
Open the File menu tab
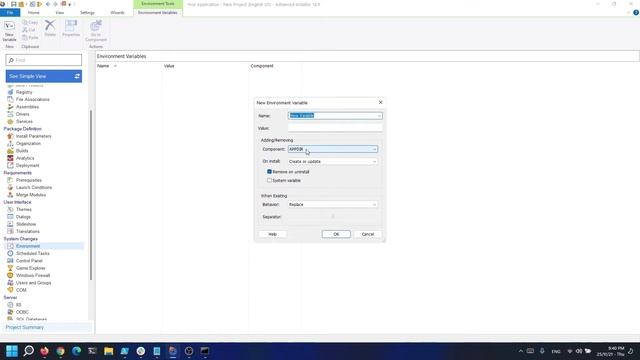tap(10, 13)
